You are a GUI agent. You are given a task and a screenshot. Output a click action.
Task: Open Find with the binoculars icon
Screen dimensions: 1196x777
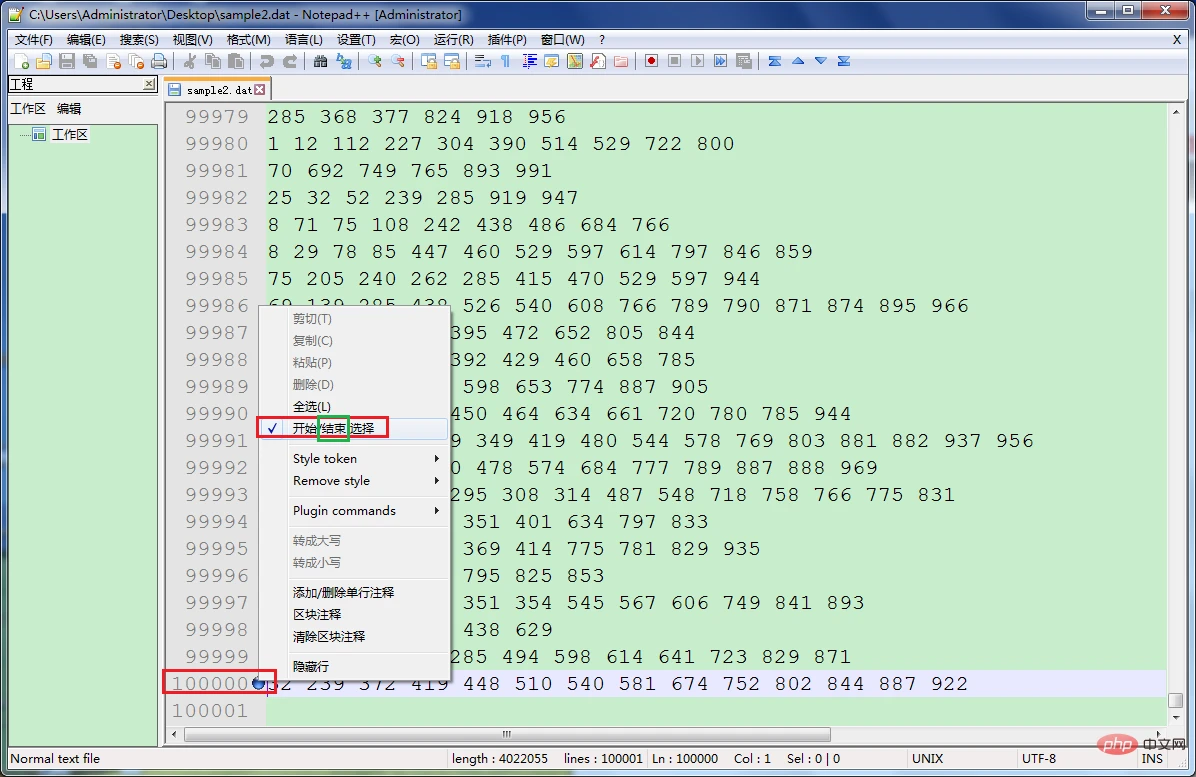(x=320, y=61)
